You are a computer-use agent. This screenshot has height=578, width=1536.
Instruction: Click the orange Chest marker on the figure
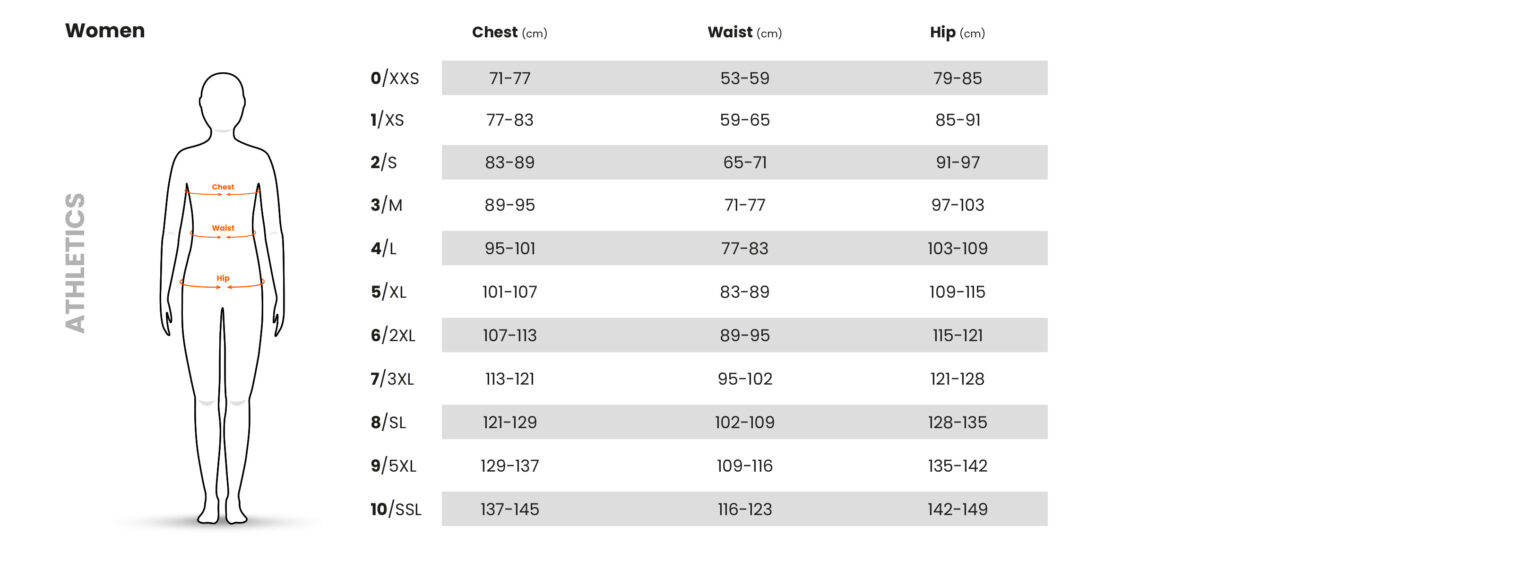coord(223,189)
